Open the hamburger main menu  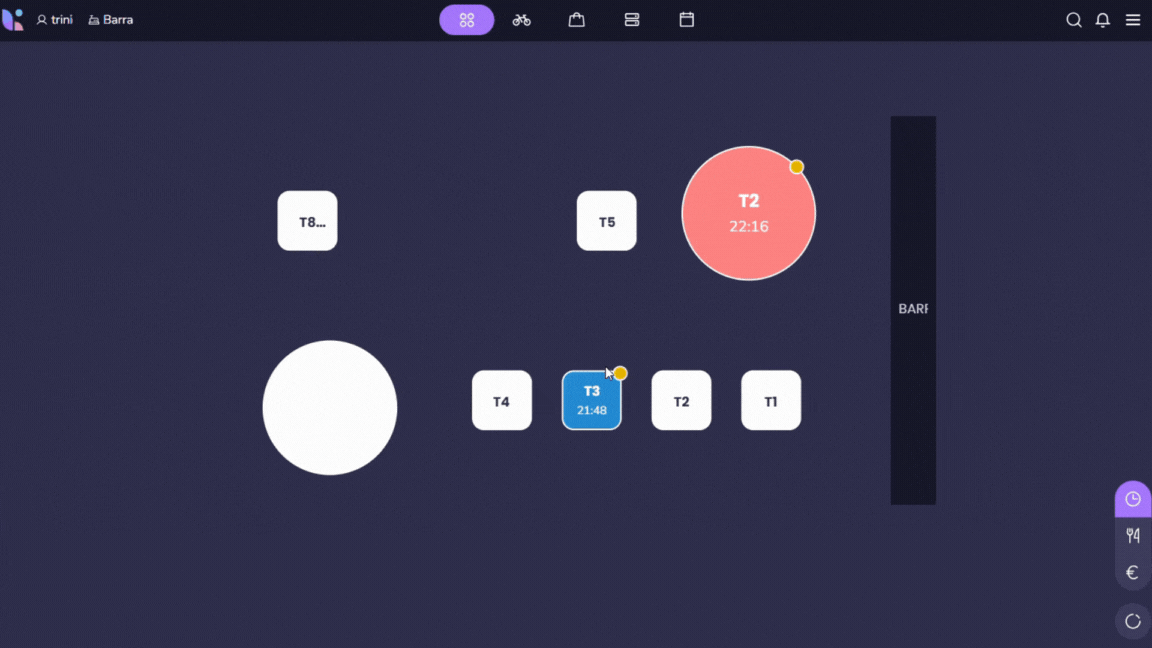pyautogui.click(x=1133, y=20)
